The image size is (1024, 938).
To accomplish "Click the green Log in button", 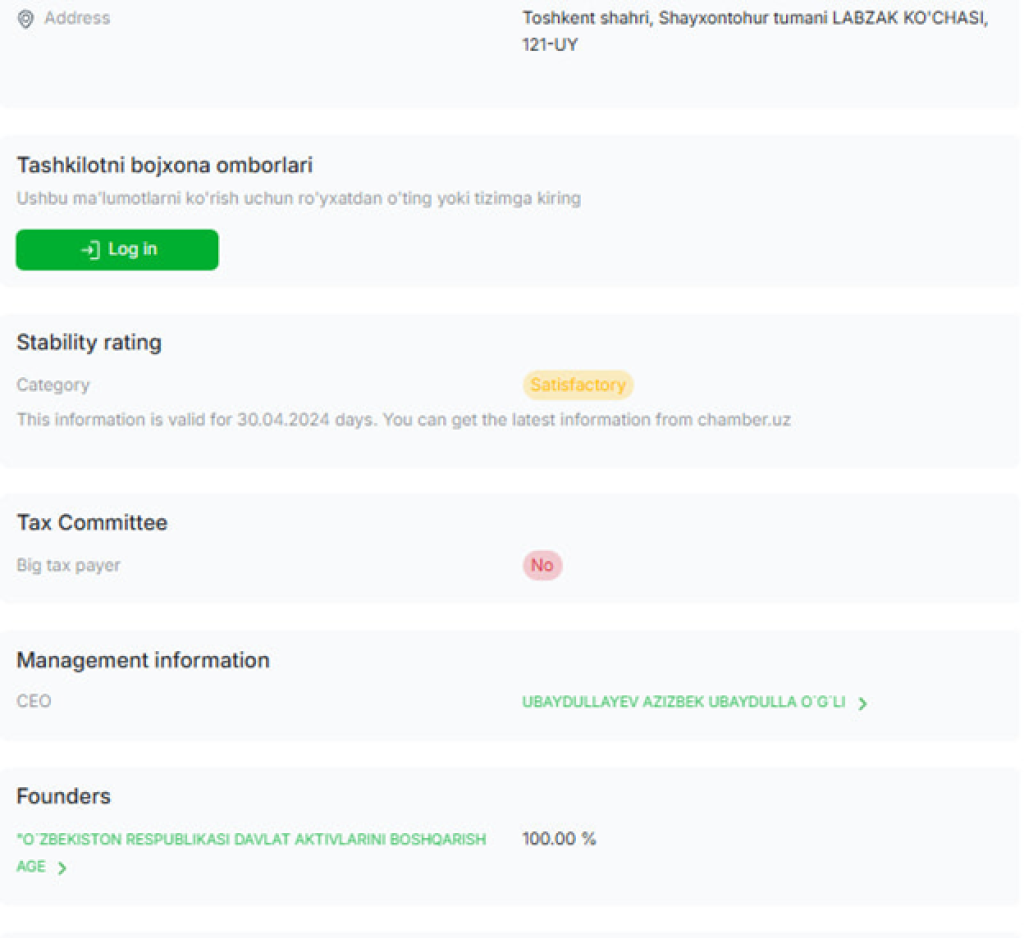I will (117, 250).
